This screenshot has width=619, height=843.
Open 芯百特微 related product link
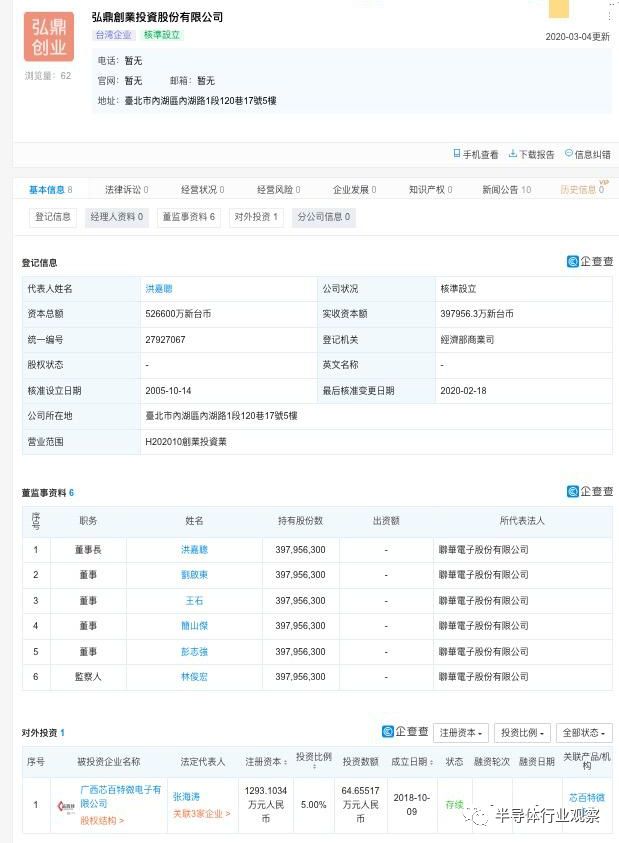pos(587,798)
